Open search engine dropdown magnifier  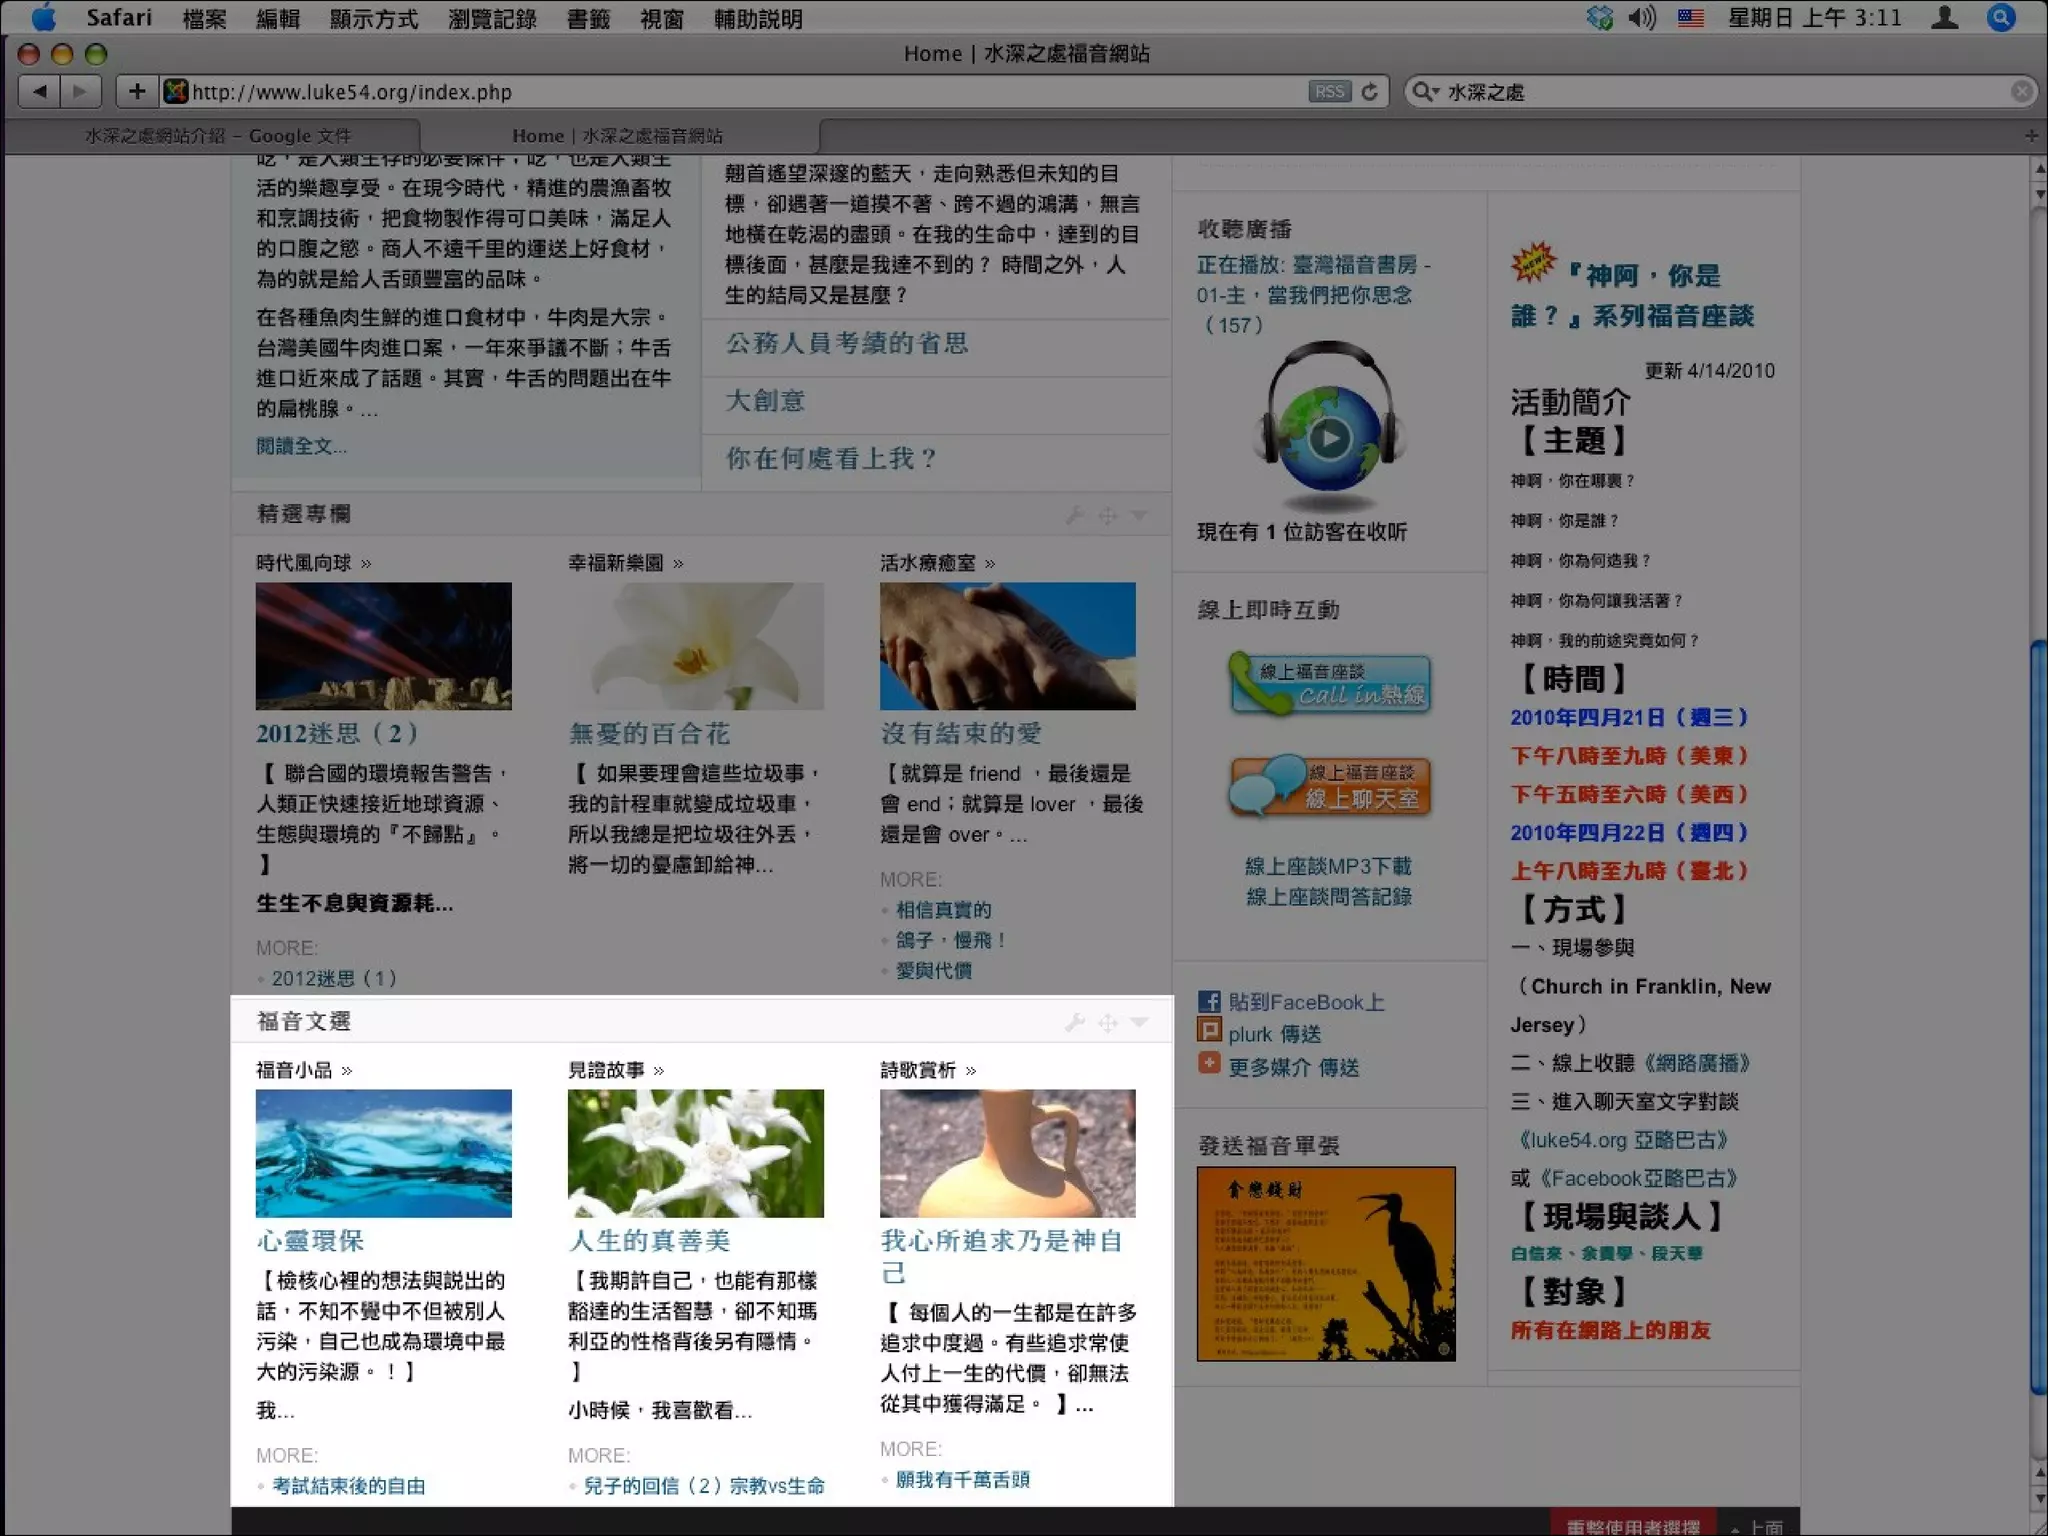[1424, 92]
